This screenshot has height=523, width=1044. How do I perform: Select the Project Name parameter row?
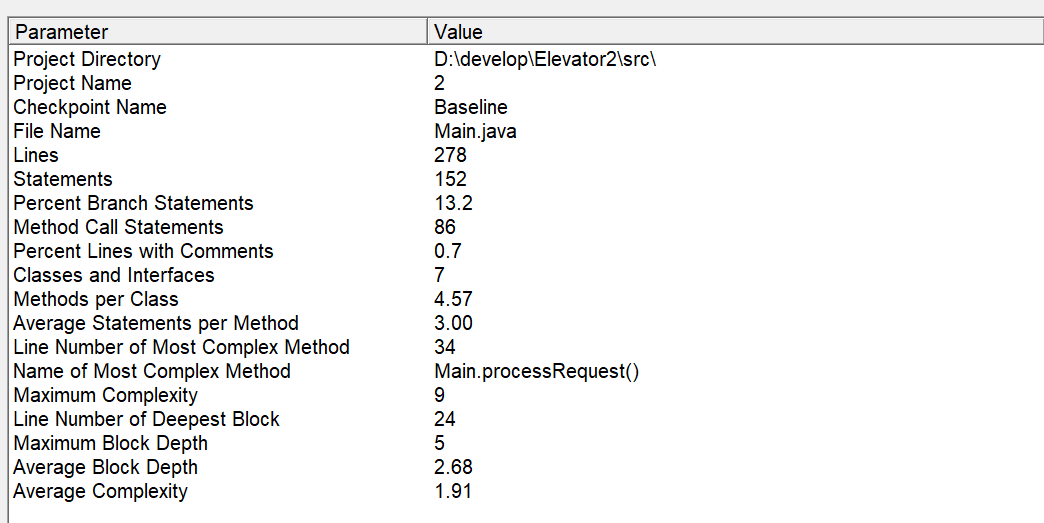point(72,83)
